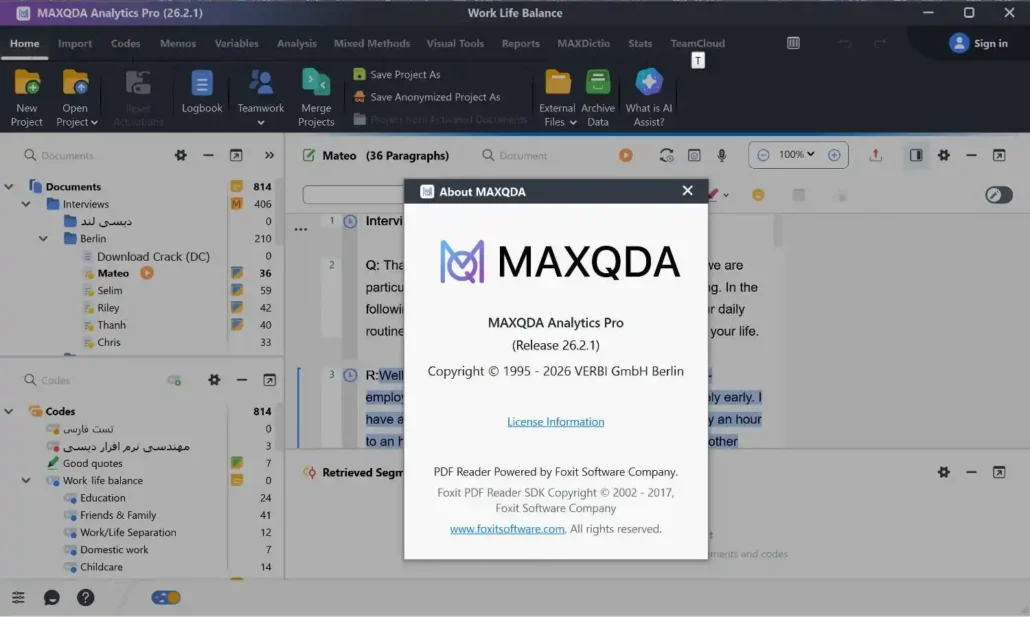This screenshot has width=1030, height=617.
Task: Select the Chris document
Action: tap(108, 342)
